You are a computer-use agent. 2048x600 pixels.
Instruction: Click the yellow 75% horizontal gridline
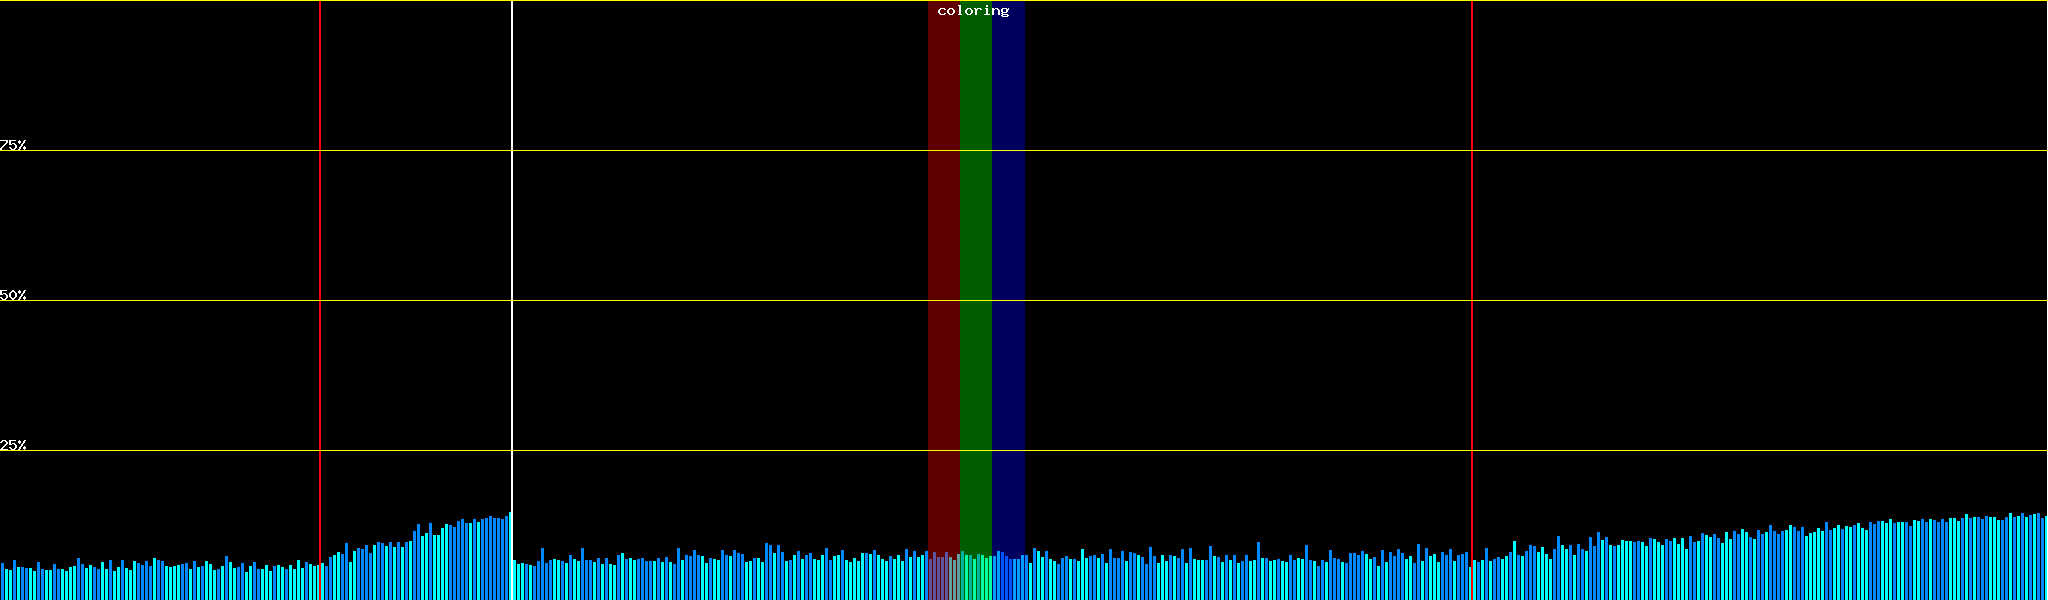1200,151
